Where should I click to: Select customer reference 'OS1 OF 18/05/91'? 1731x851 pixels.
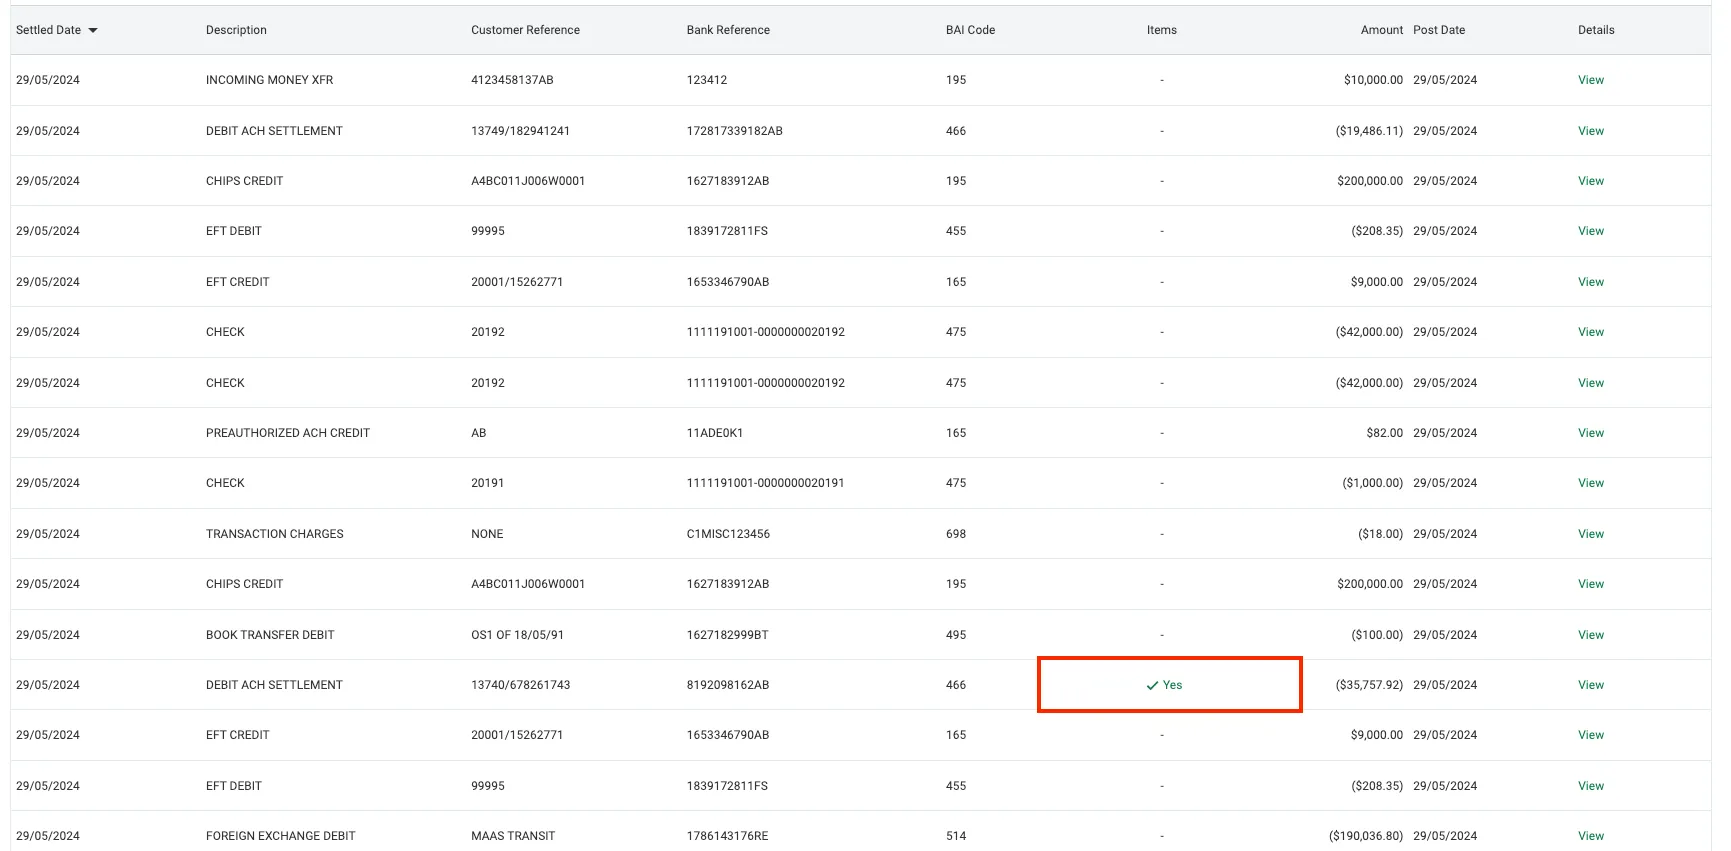tap(517, 635)
